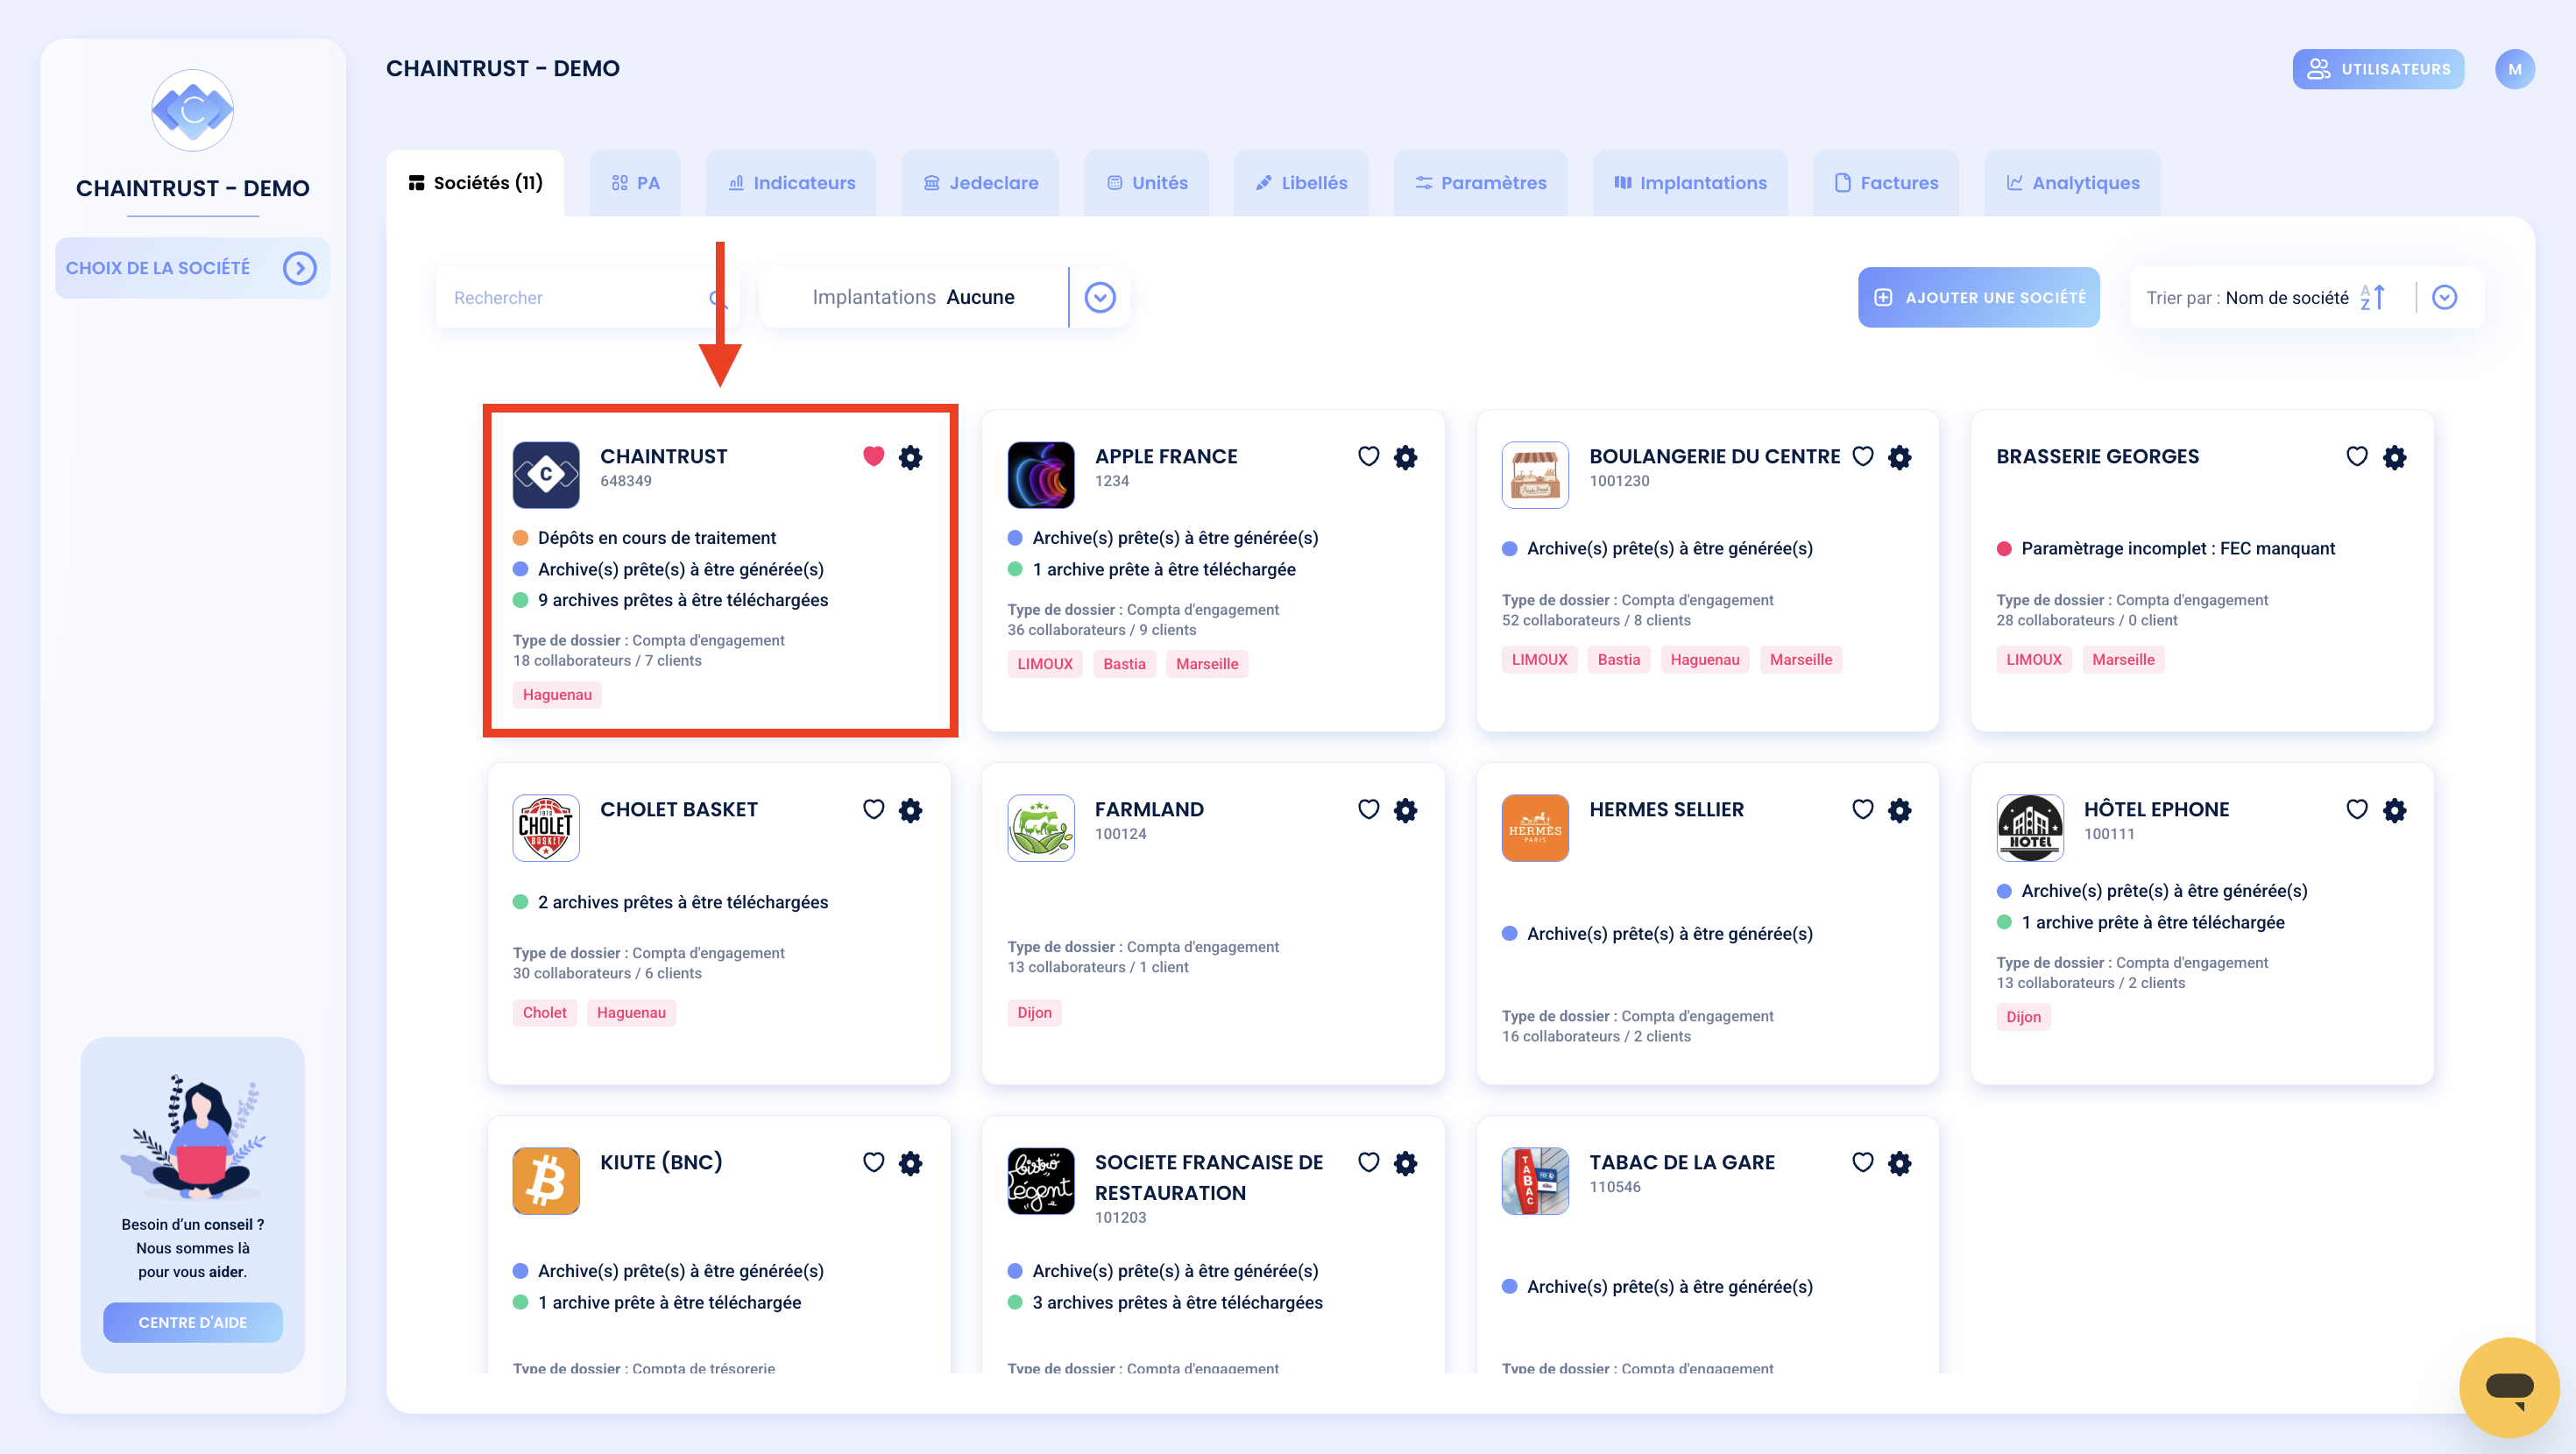Open the yellow chat widget
2576x1454 pixels.
tap(2509, 1387)
